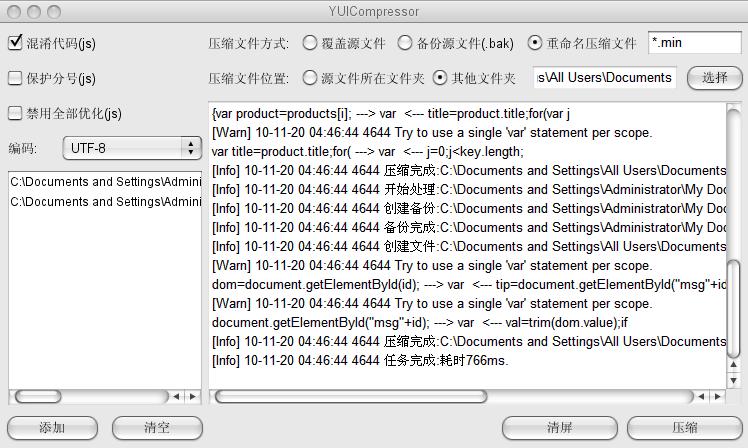748x448 pixels.
Task: Click the 创建备份 info log line
Action: pyautogui.click(x=469, y=208)
